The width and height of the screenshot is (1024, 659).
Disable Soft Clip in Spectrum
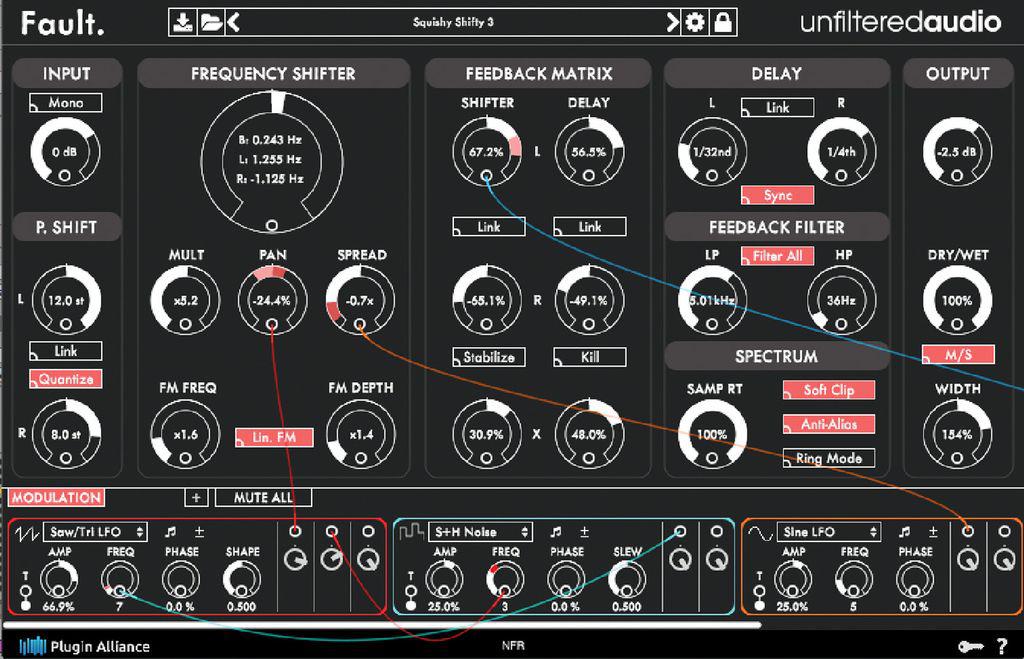pos(829,390)
